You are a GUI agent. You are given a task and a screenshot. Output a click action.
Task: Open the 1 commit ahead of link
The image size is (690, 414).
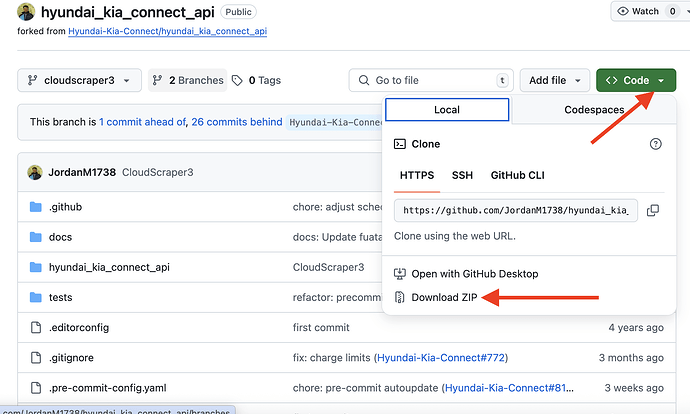click(x=143, y=122)
